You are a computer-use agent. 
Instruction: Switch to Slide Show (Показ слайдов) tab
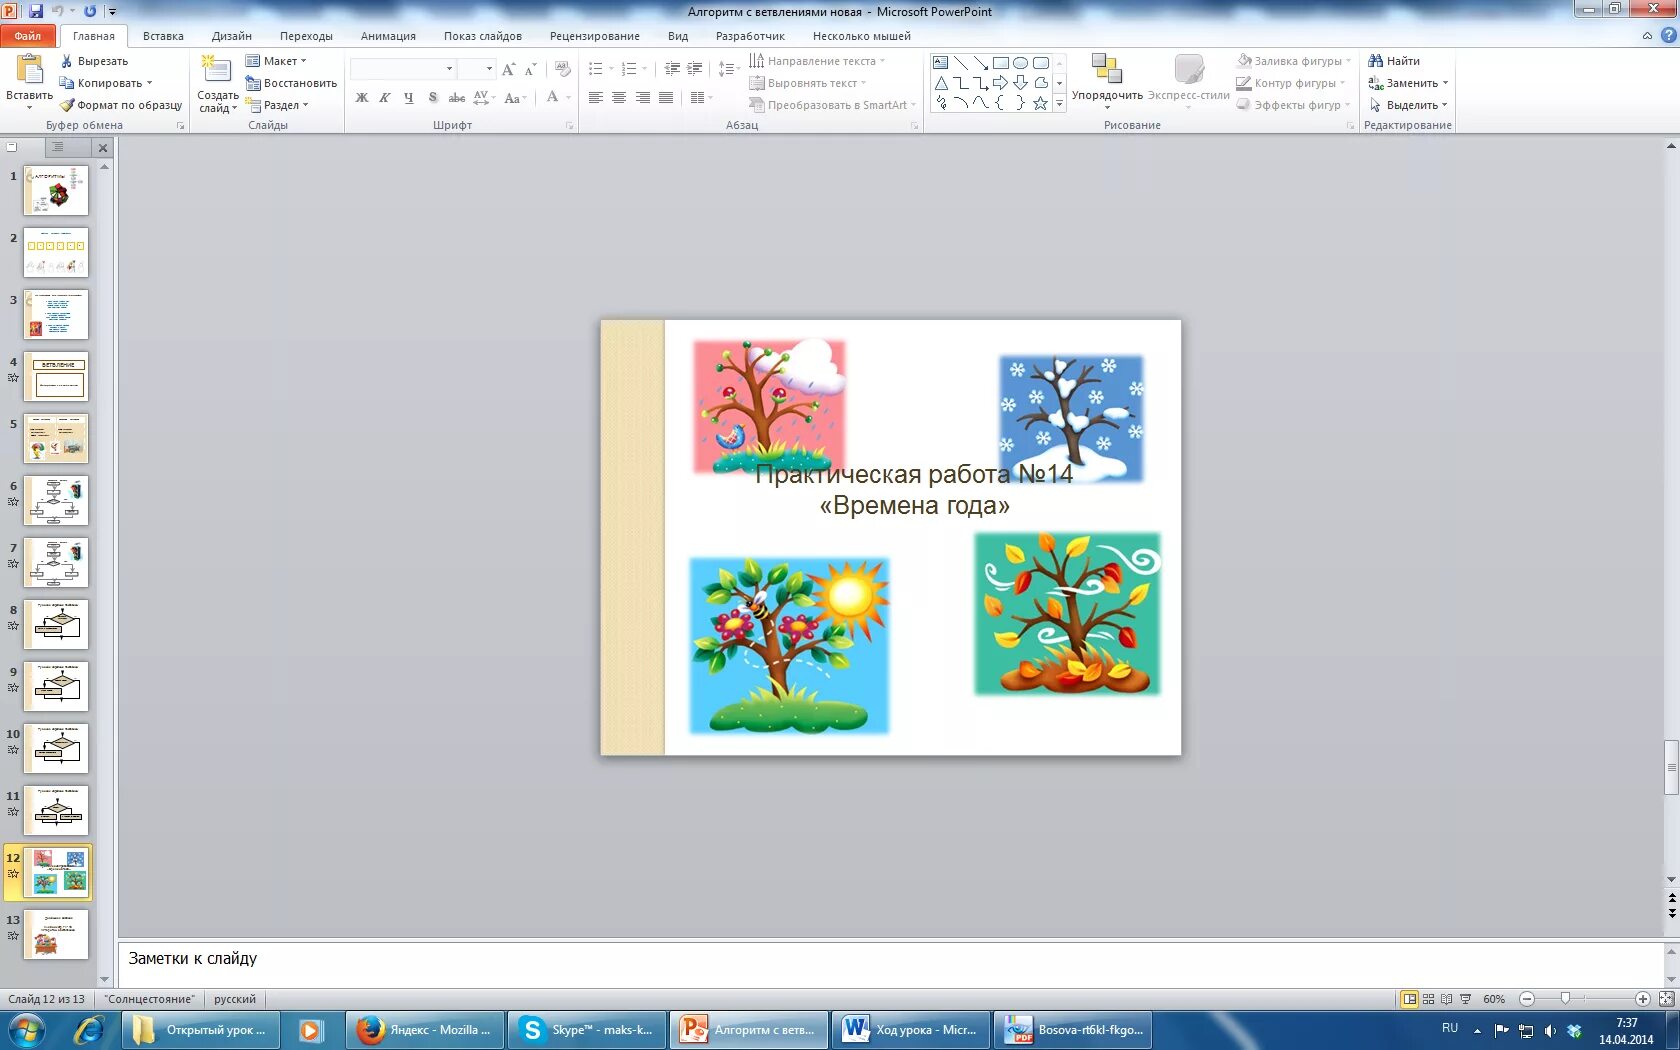coord(483,36)
